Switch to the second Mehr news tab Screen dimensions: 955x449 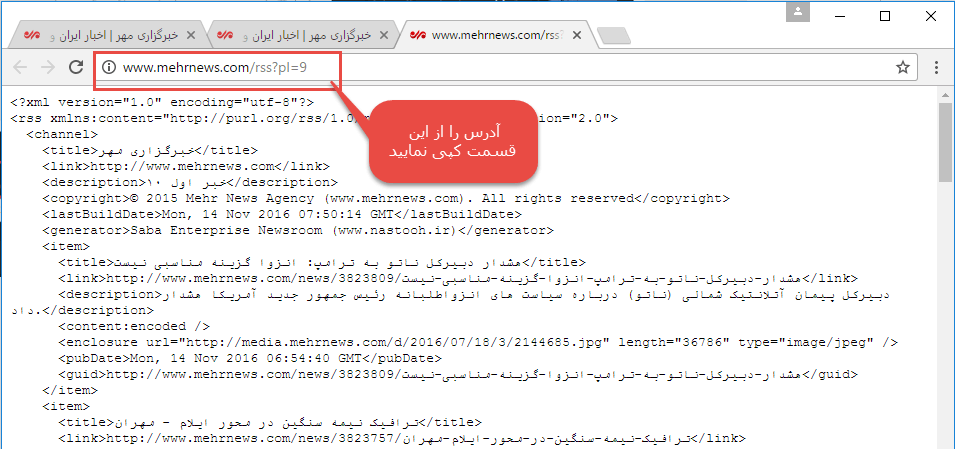coord(301,35)
